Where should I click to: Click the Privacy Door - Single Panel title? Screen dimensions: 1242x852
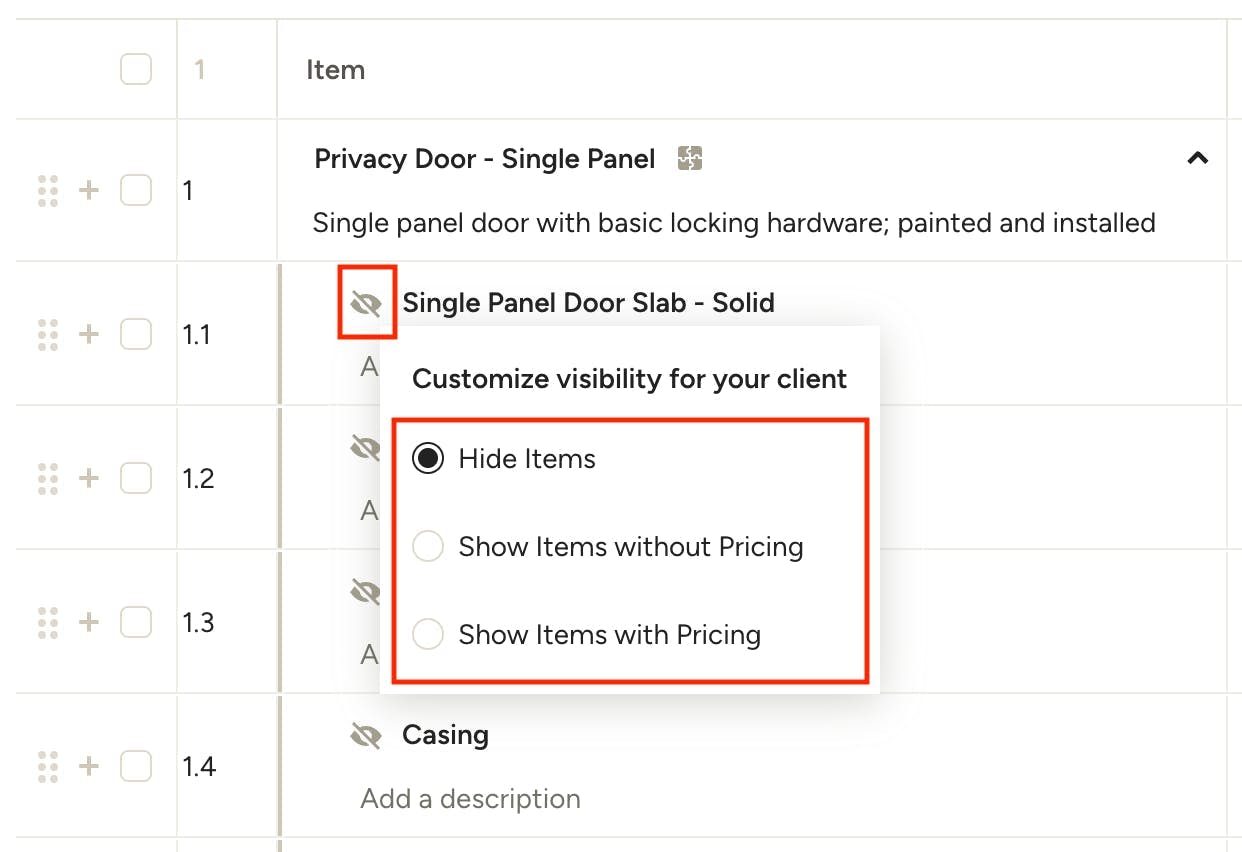485,159
